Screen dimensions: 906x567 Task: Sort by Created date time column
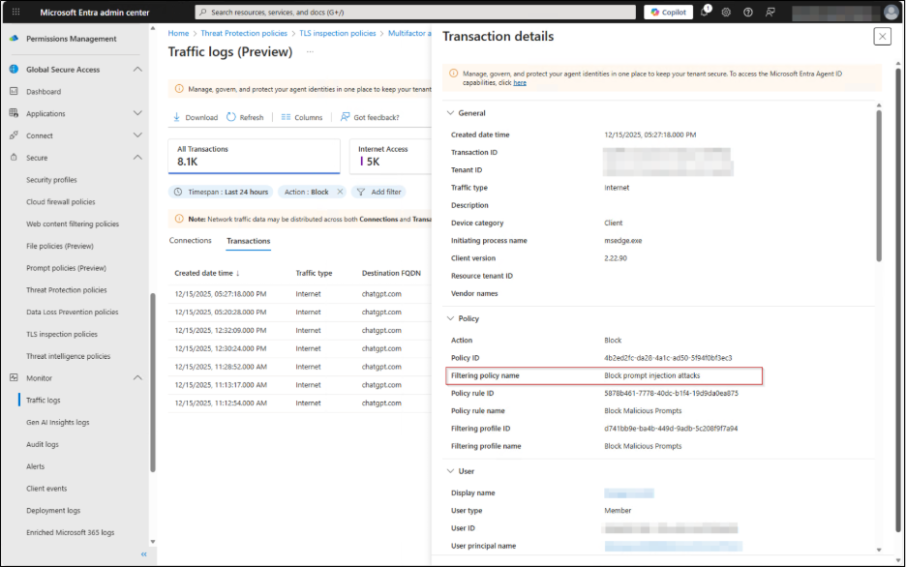207,273
